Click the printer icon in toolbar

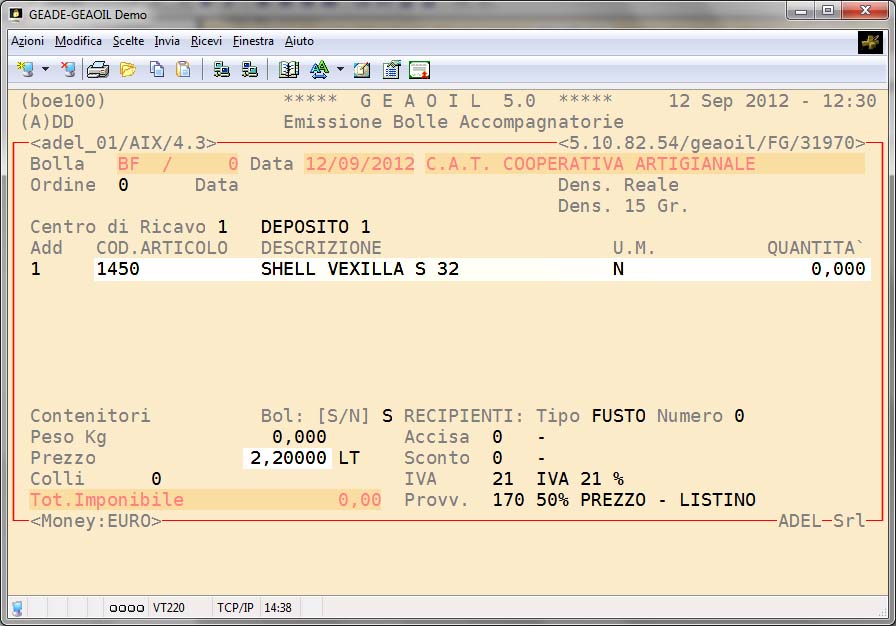tap(98, 70)
